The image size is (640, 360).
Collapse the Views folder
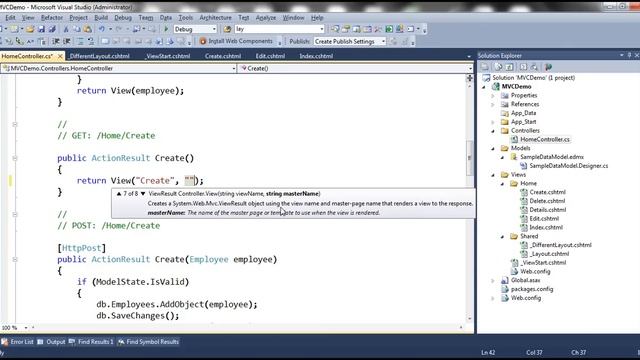pos(493,175)
